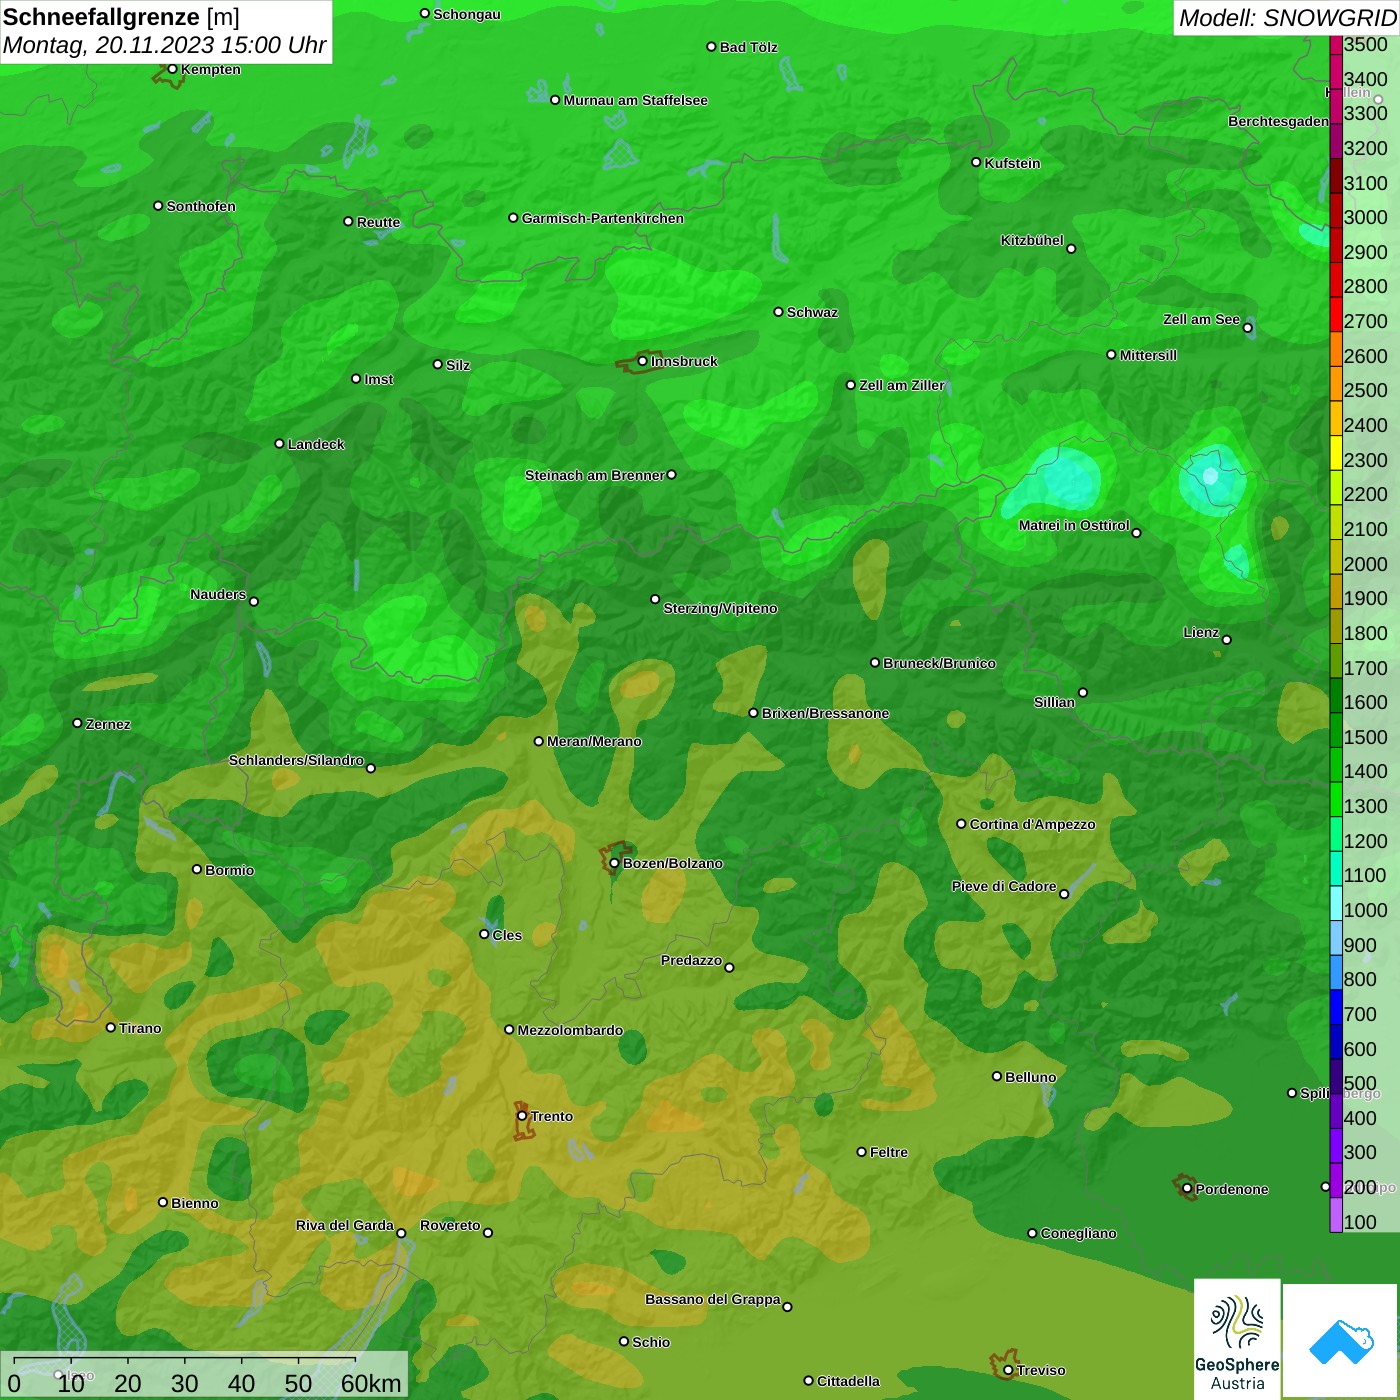
Task: Click the Schwaz location dot
Action: click(779, 312)
